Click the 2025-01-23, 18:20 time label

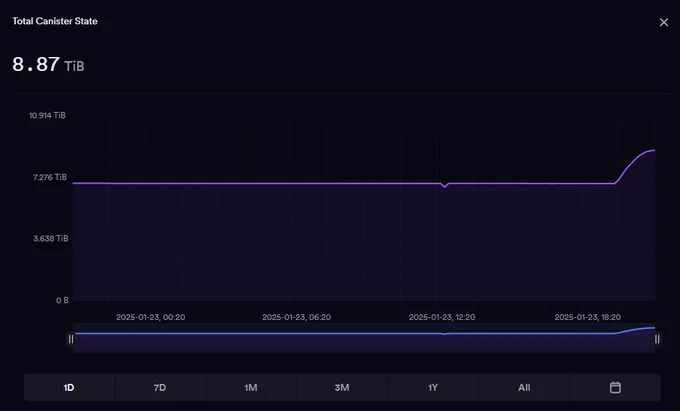pyautogui.click(x=588, y=317)
